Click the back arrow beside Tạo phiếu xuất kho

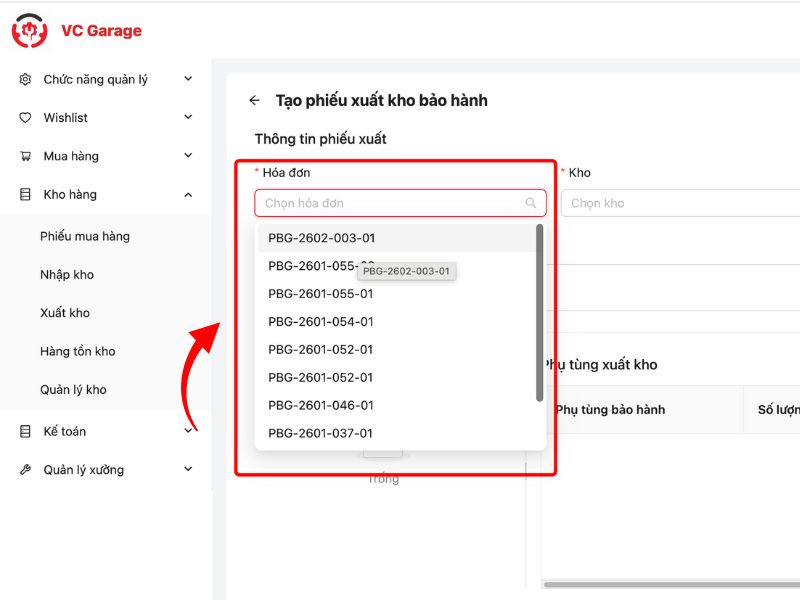[x=254, y=100]
